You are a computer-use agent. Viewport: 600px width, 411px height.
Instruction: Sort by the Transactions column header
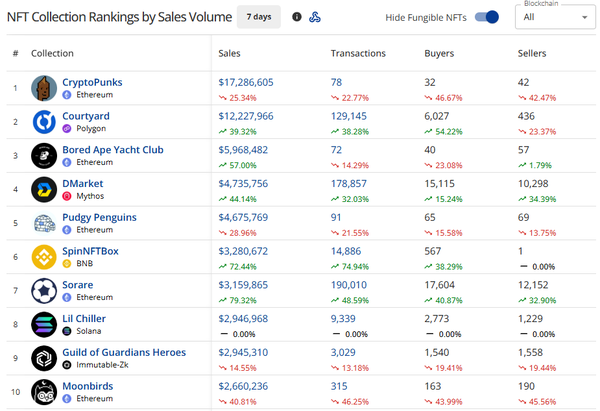point(358,54)
